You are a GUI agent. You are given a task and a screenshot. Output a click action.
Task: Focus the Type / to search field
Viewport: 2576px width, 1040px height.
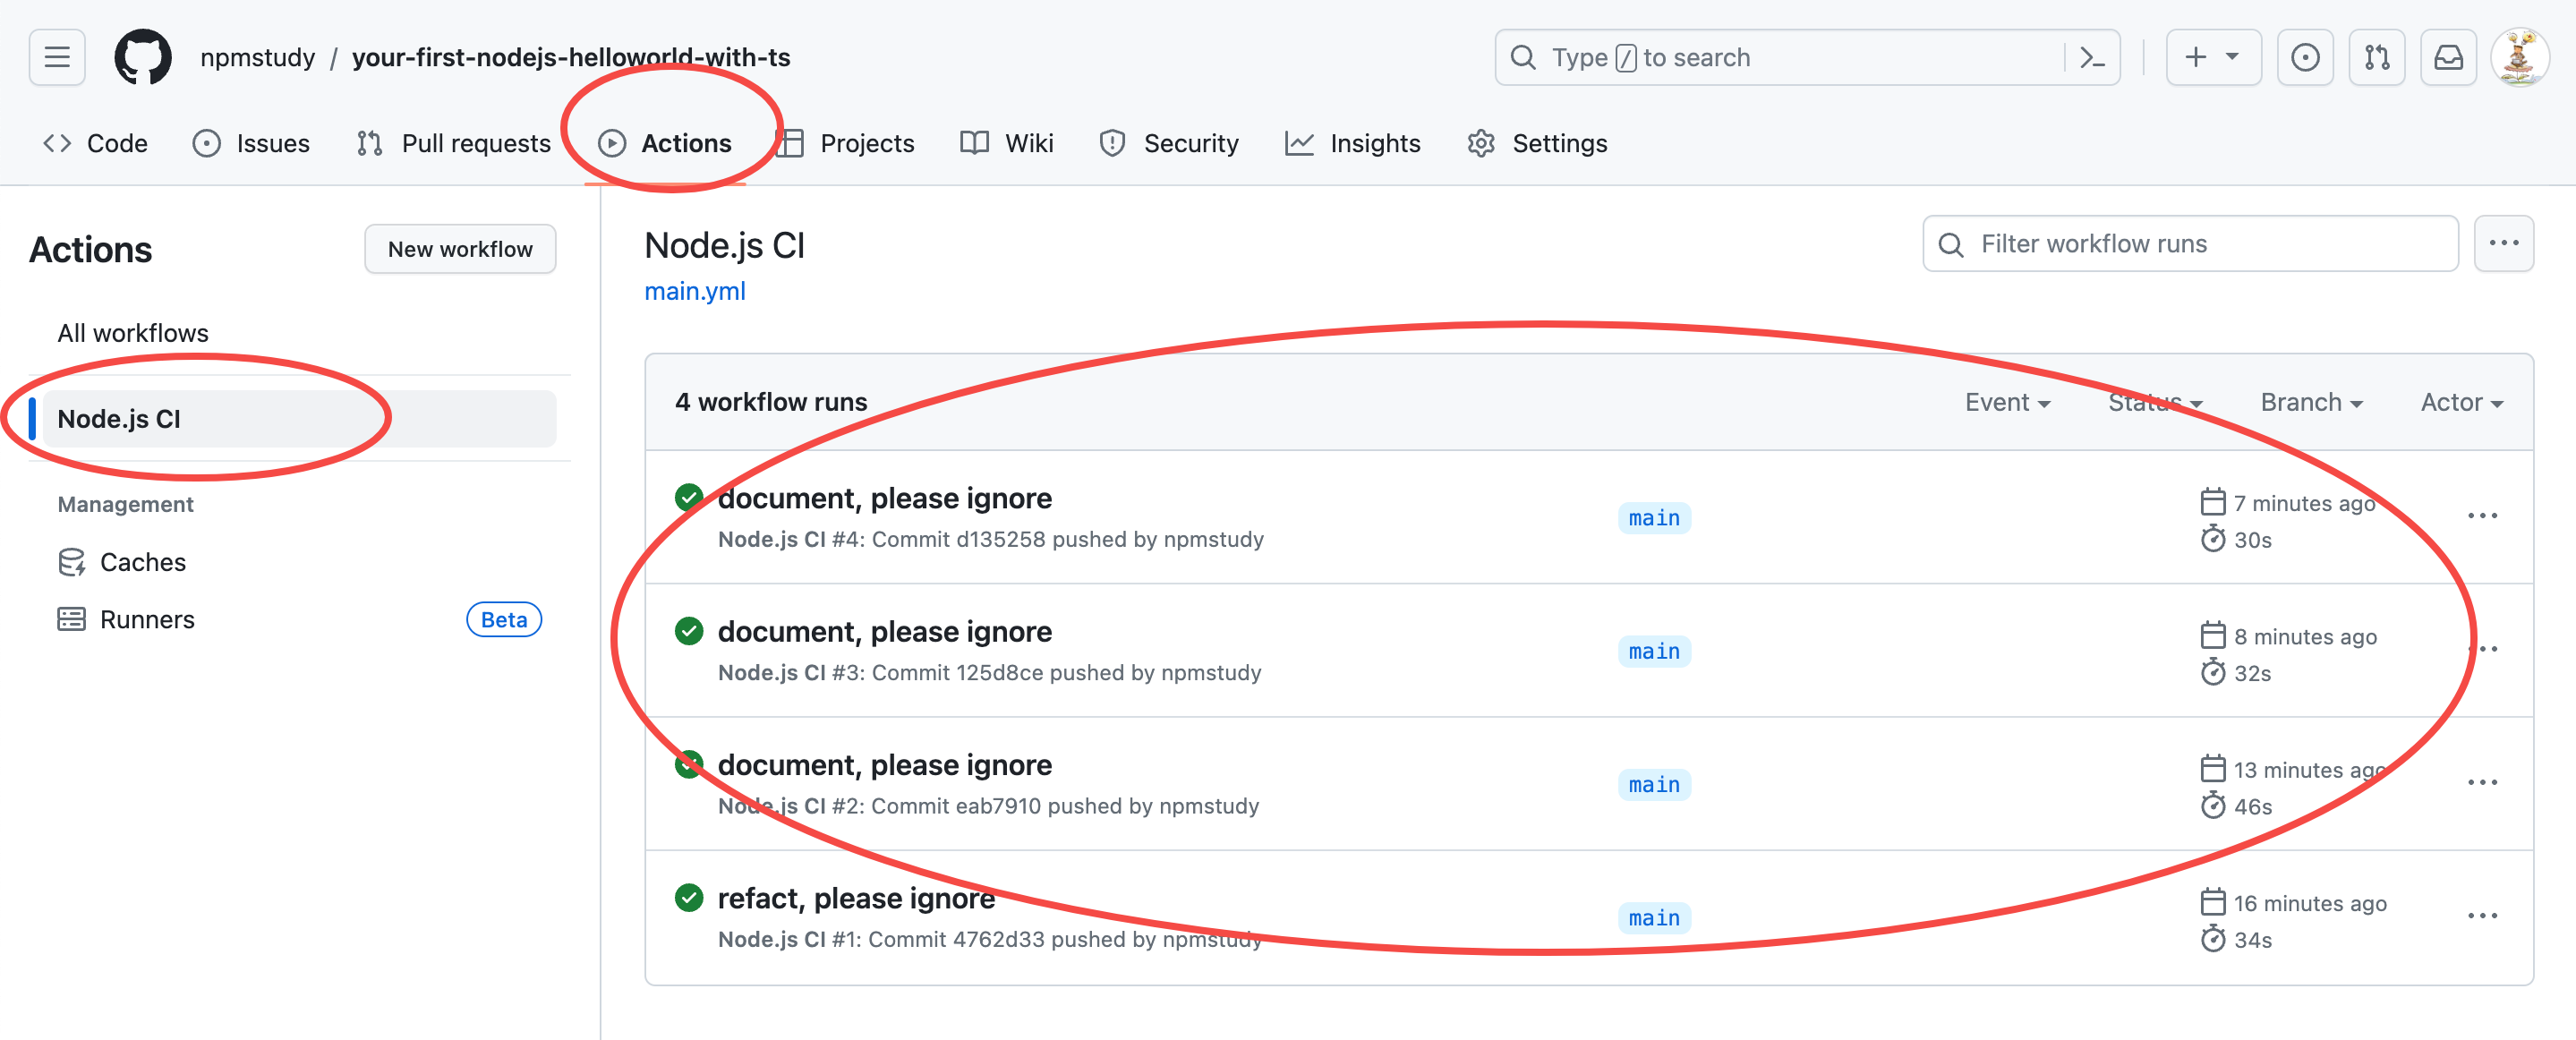pyautogui.click(x=1806, y=57)
